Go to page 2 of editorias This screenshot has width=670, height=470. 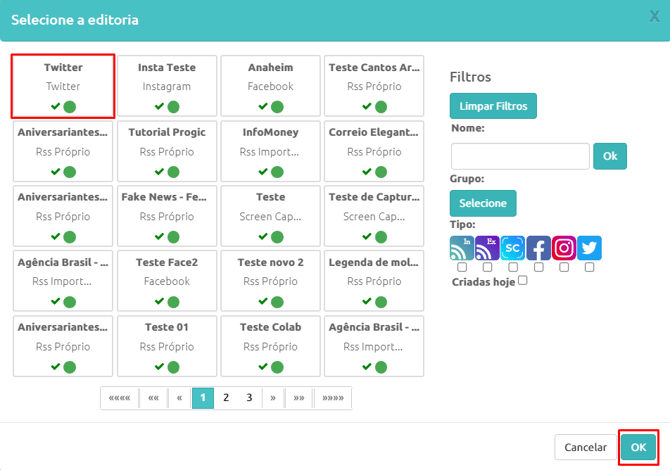point(226,398)
